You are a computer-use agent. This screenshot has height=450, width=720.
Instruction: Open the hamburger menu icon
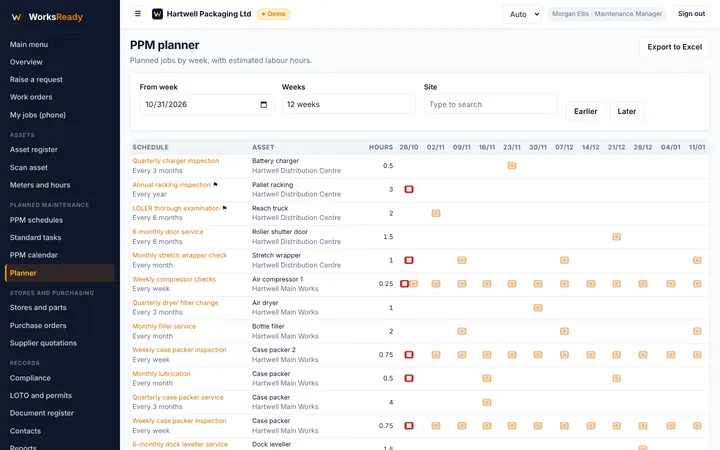138,14
